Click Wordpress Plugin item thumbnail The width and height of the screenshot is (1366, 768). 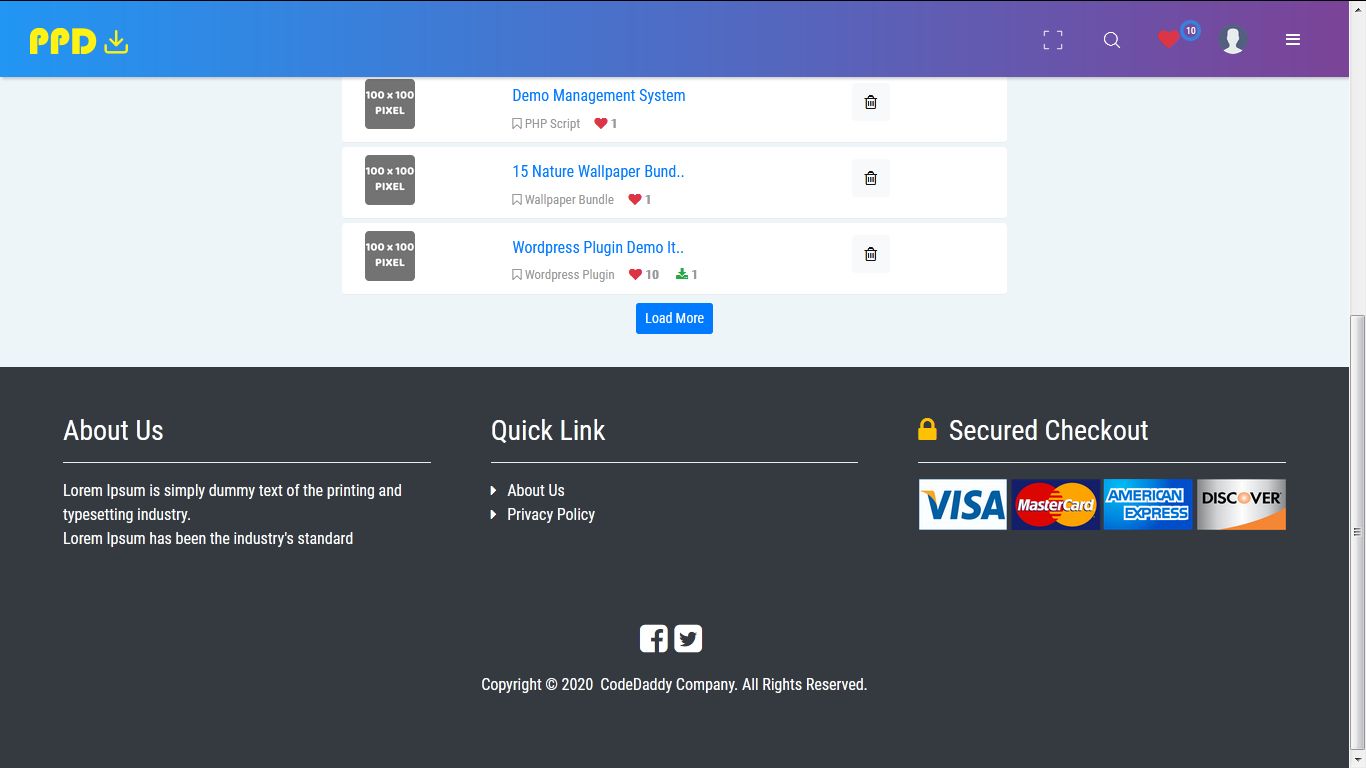click(390, 255)
